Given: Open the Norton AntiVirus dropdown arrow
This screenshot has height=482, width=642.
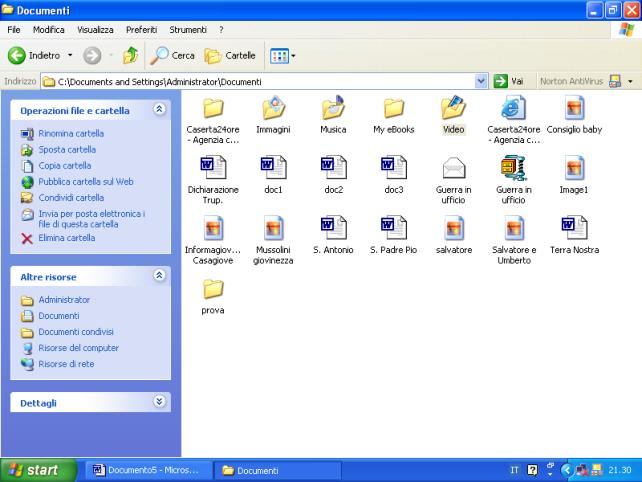Looking at the screenshot, I should pos(630,81).
